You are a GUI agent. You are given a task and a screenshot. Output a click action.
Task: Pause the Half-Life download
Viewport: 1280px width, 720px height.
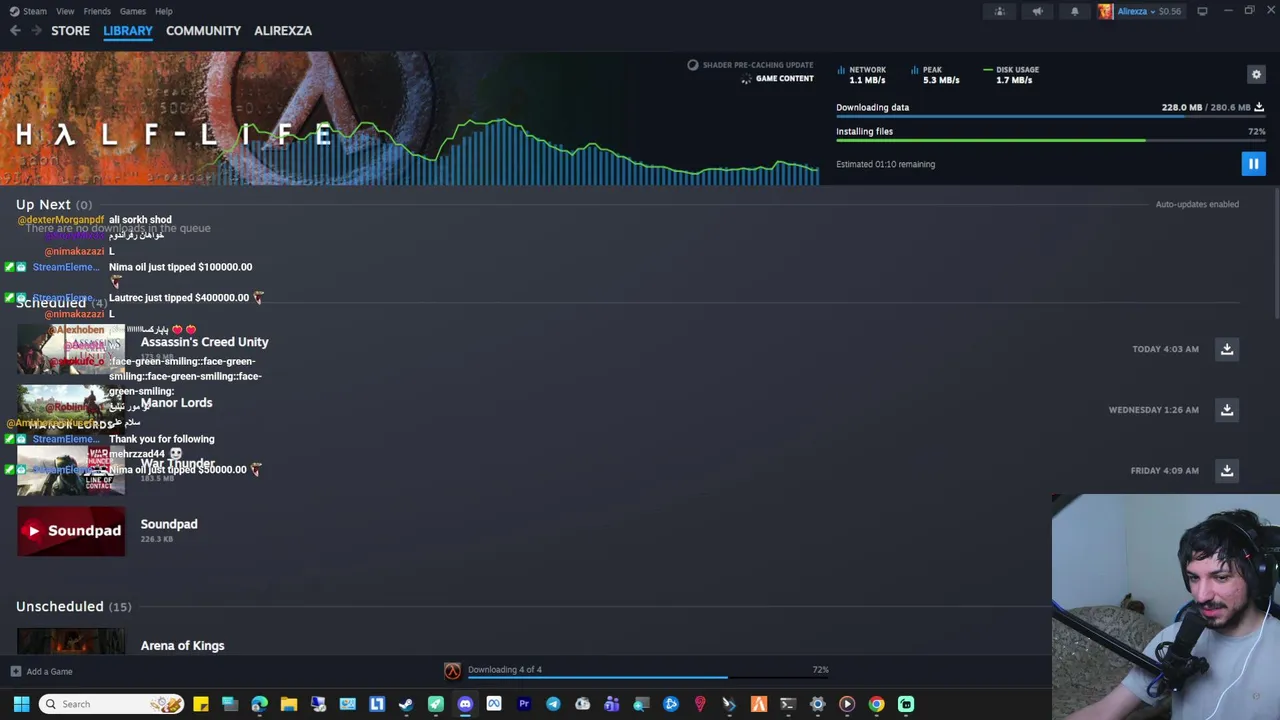click(1253, 163)
